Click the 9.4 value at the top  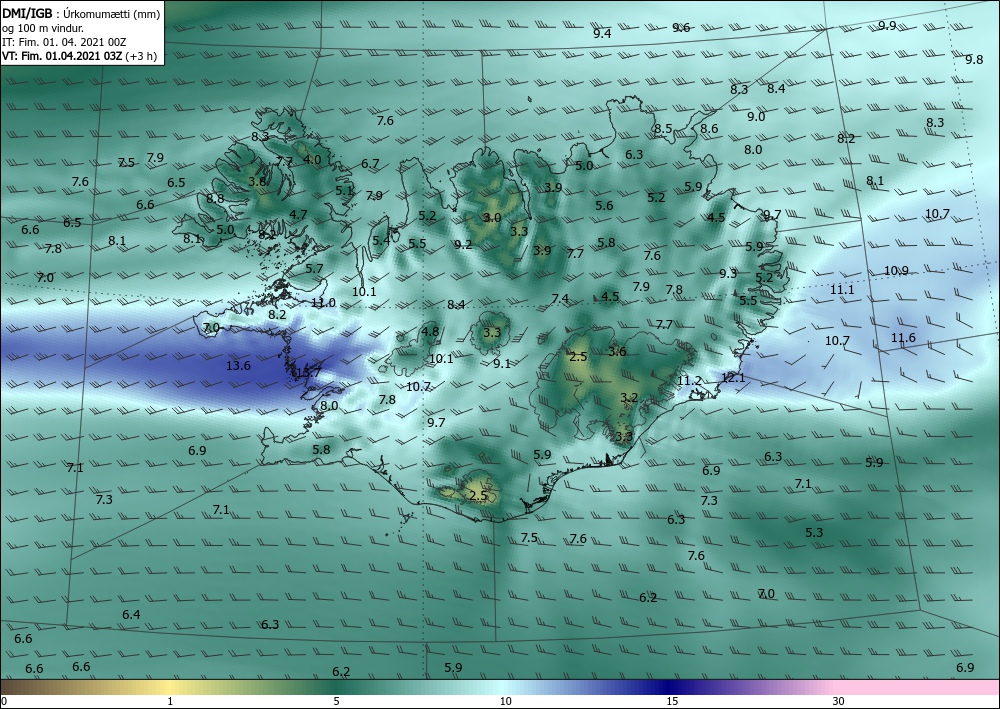pos(602,34)
